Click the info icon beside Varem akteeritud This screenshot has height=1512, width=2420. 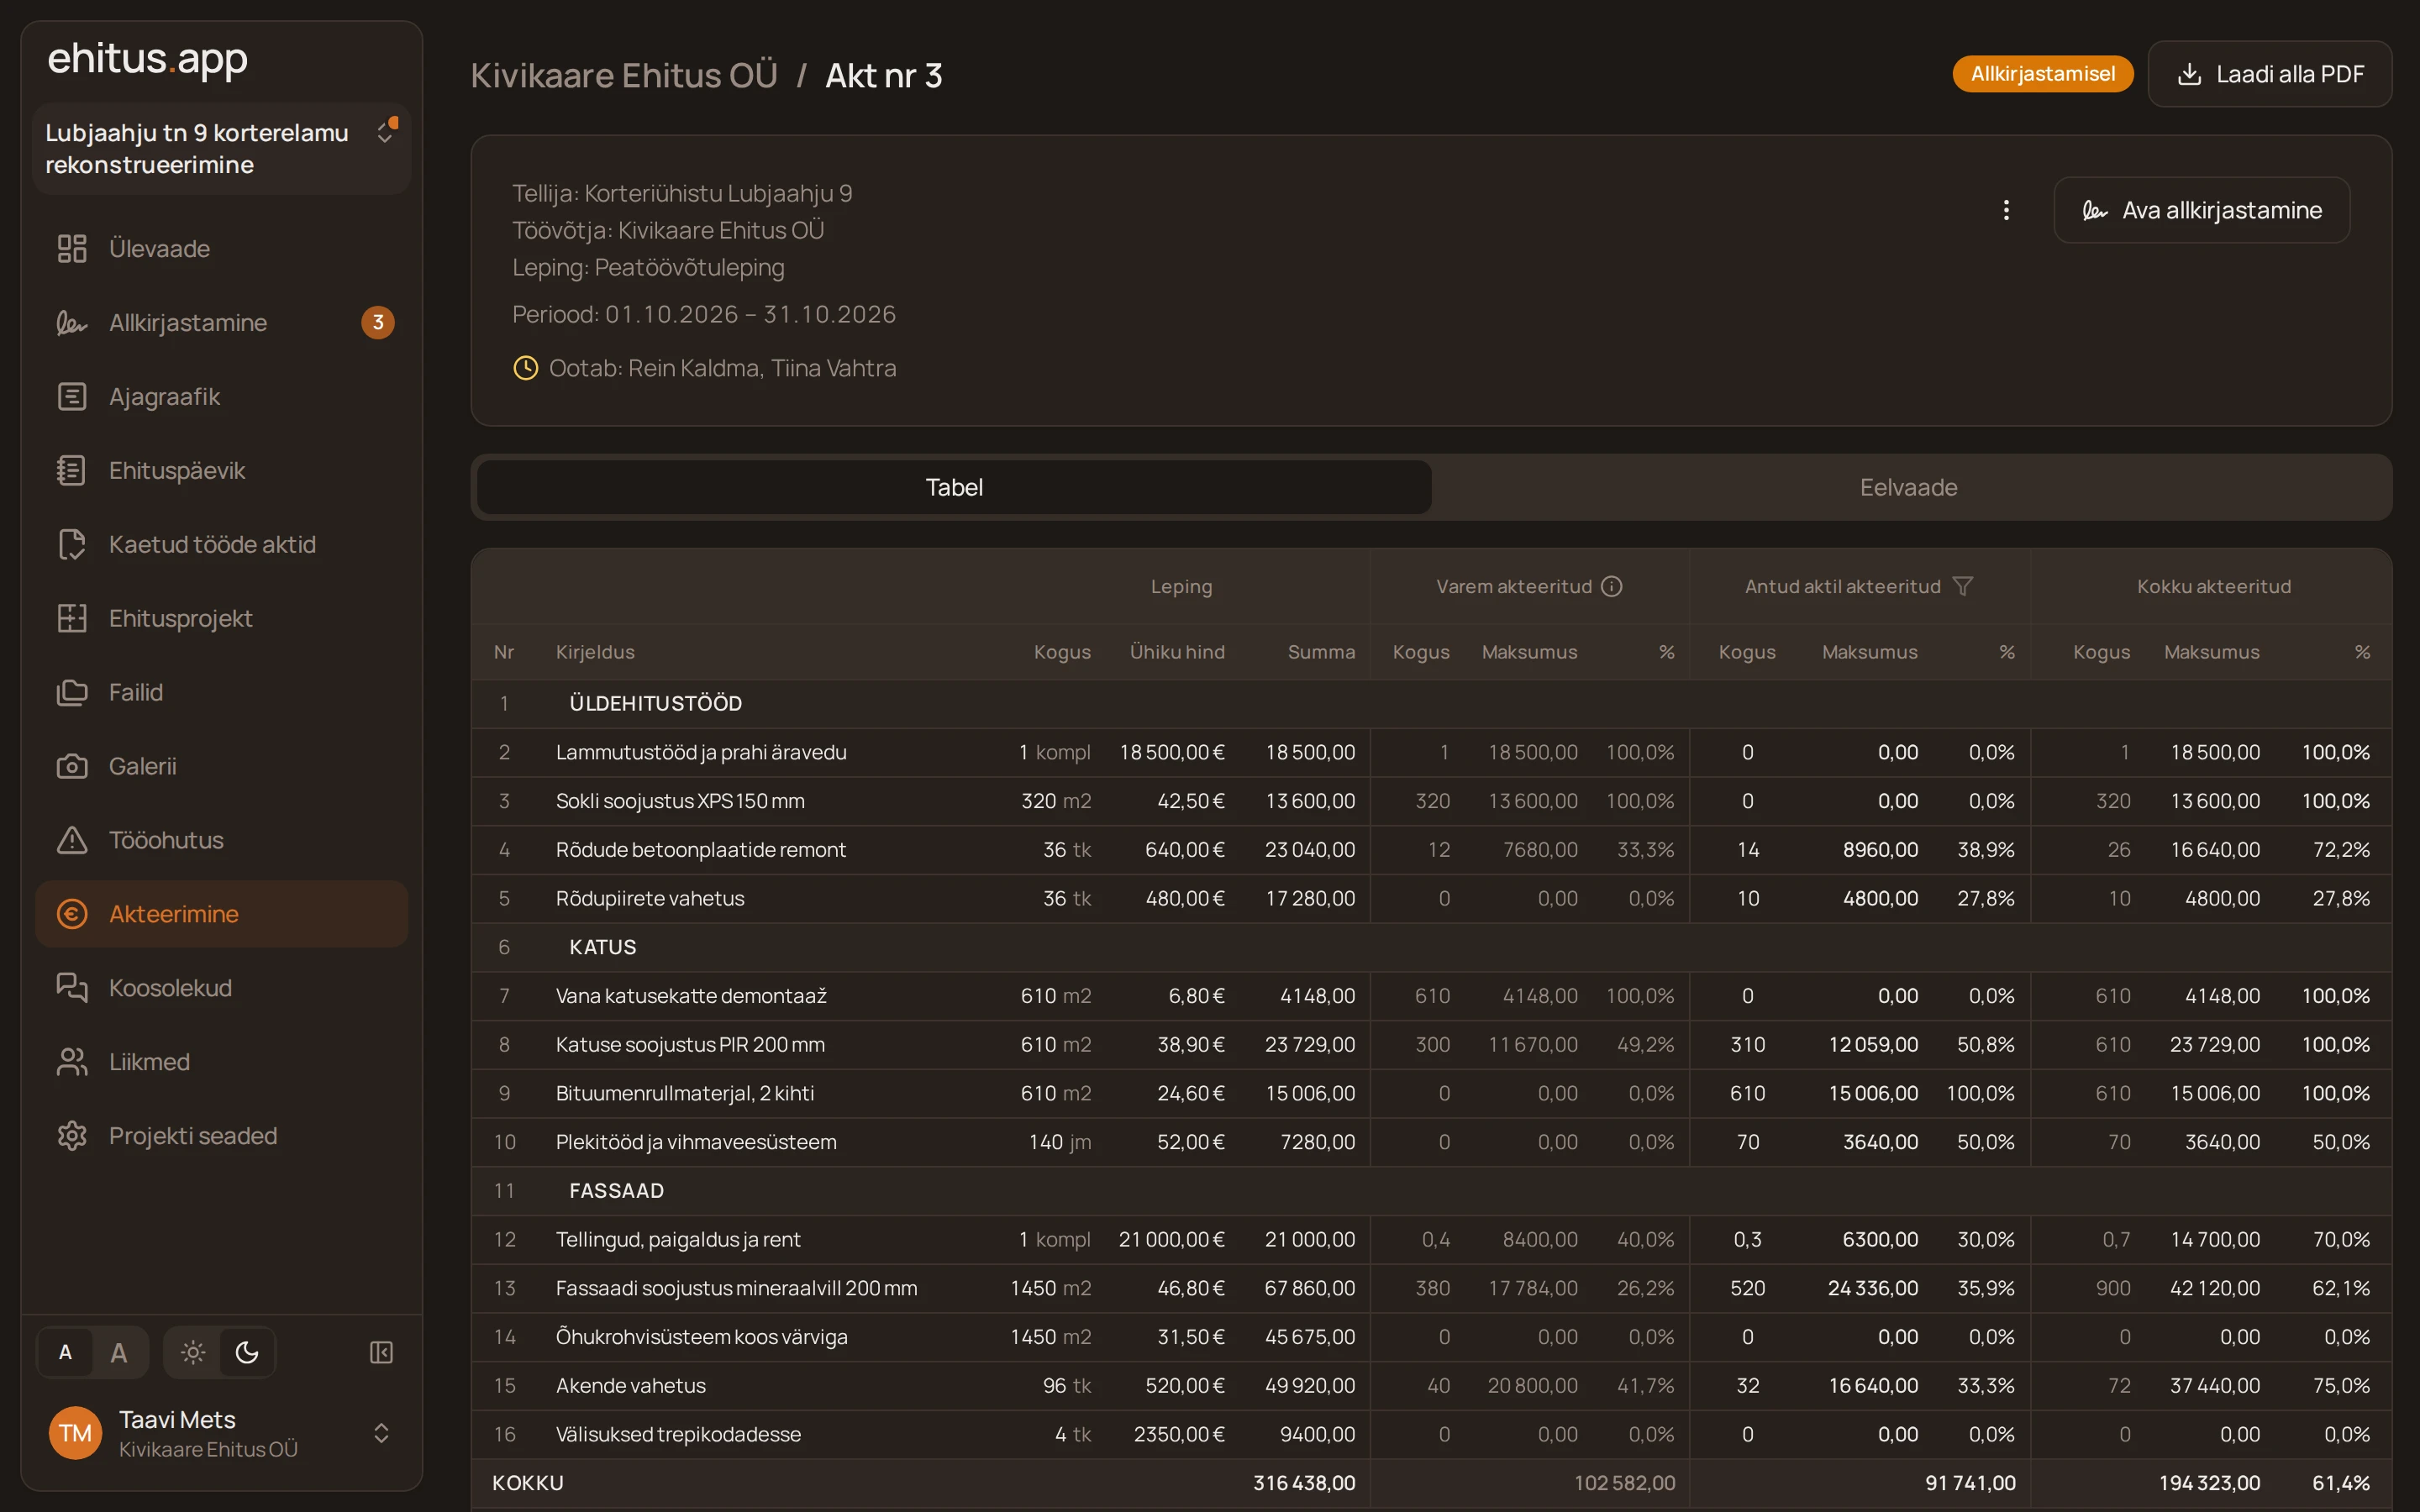coord(1611,586)
